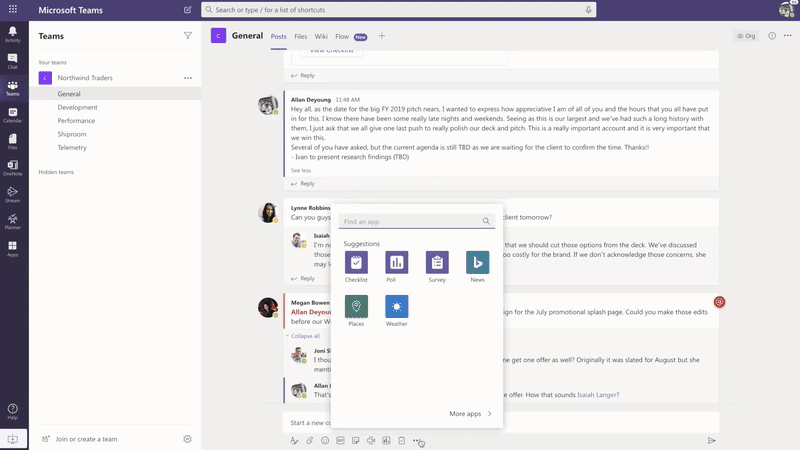
Task: Open the emoji picker
Action: 325,441
